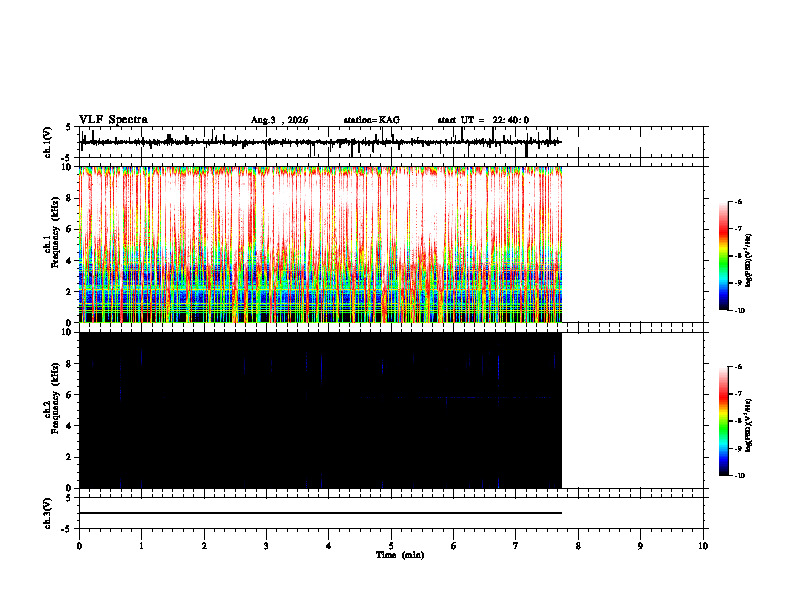Click the flat ch.3 voltage trace line
The height and width of the screenshot is (612, 792).
point(320,513)
